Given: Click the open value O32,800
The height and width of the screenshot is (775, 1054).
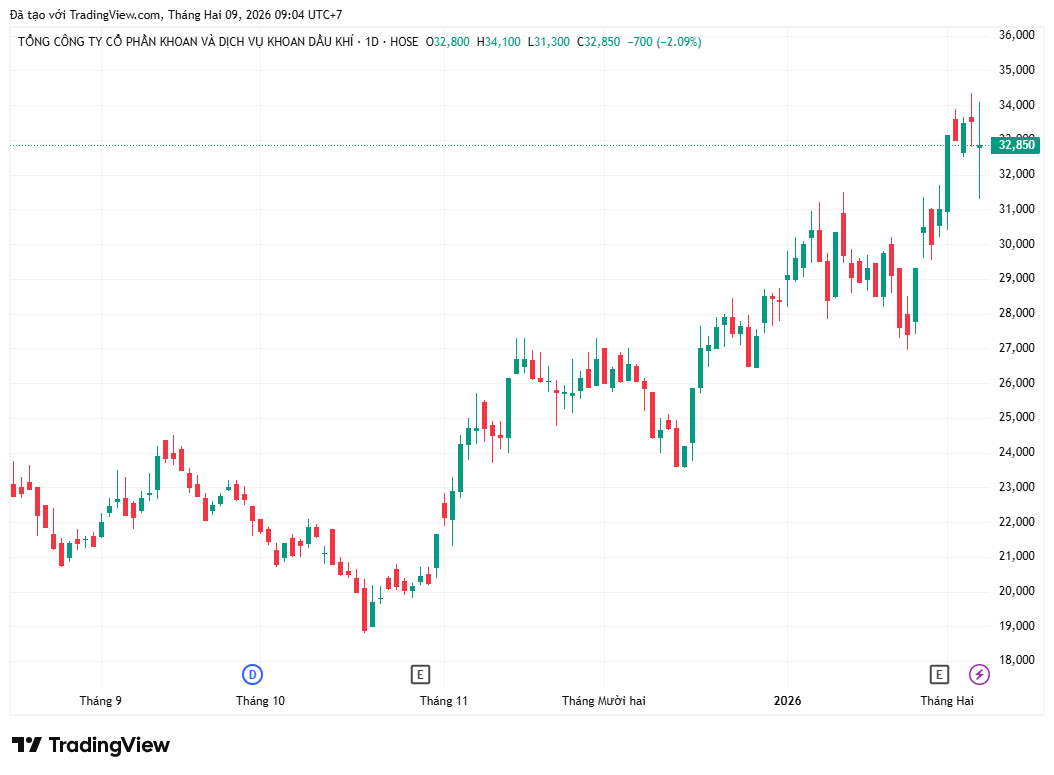Looking at the screenshot, I should coord(448,42).
